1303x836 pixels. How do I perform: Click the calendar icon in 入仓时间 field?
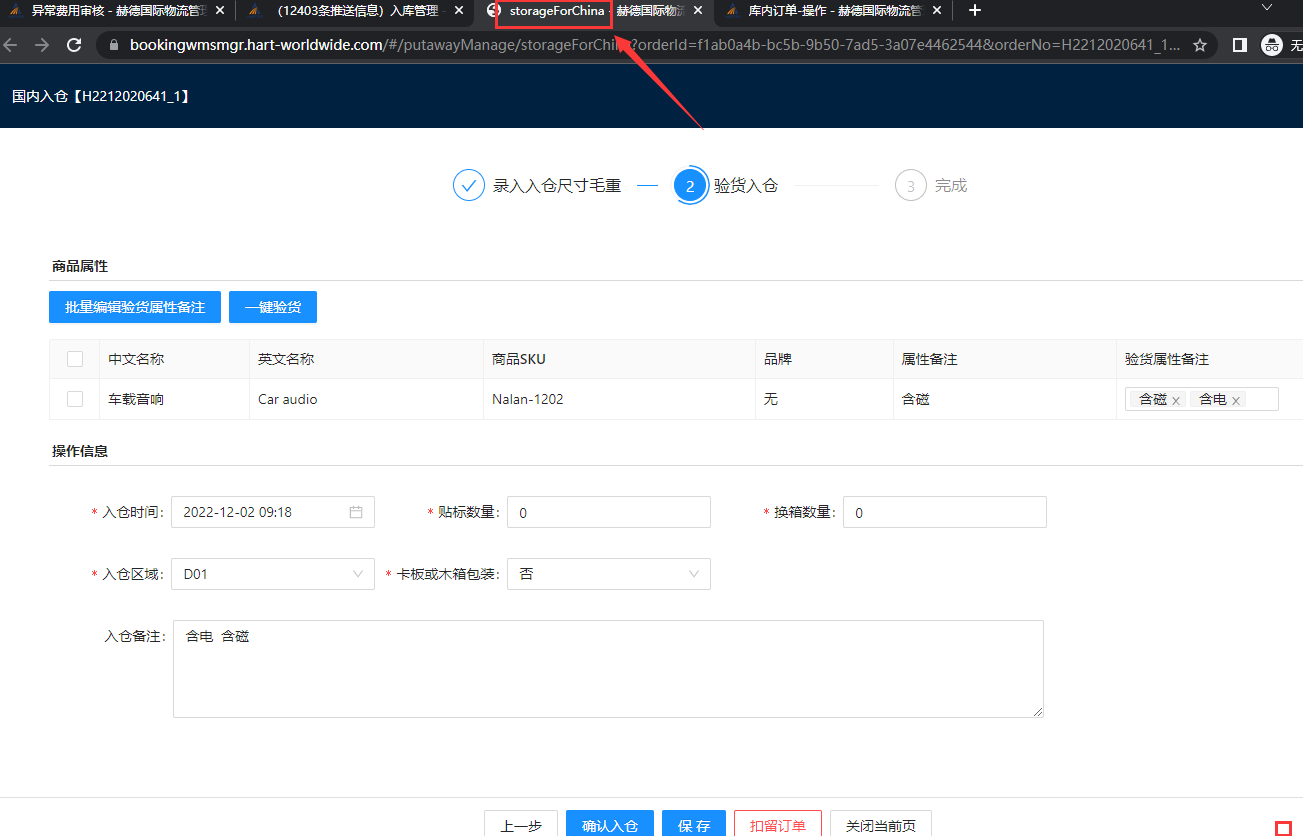[x=356, y=512]
